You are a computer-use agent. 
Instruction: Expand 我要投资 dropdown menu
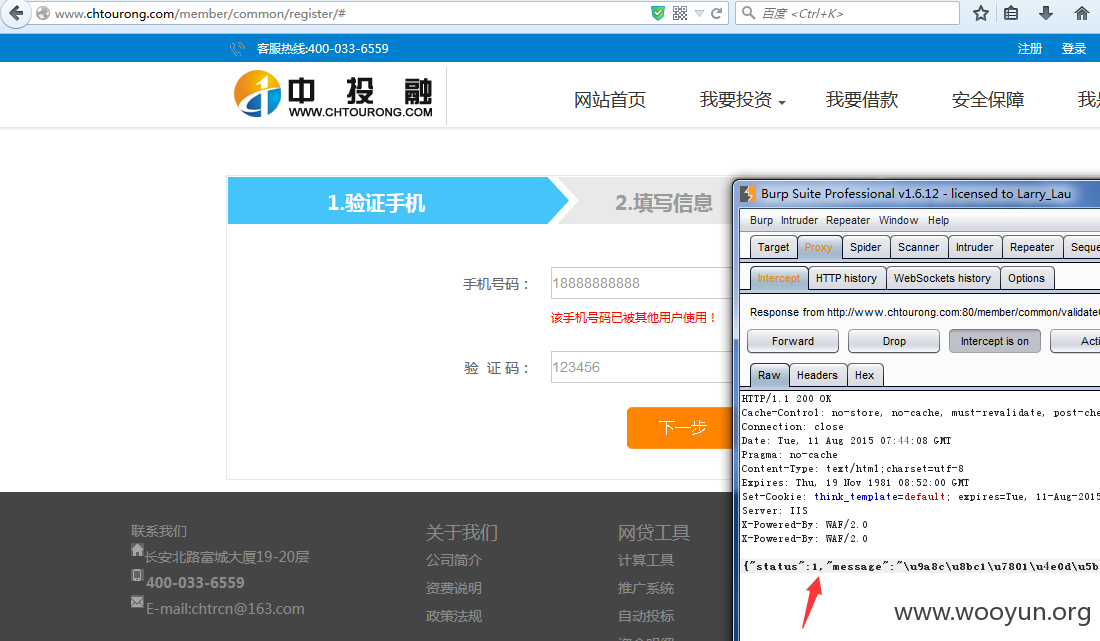click(x=742, y=100)
